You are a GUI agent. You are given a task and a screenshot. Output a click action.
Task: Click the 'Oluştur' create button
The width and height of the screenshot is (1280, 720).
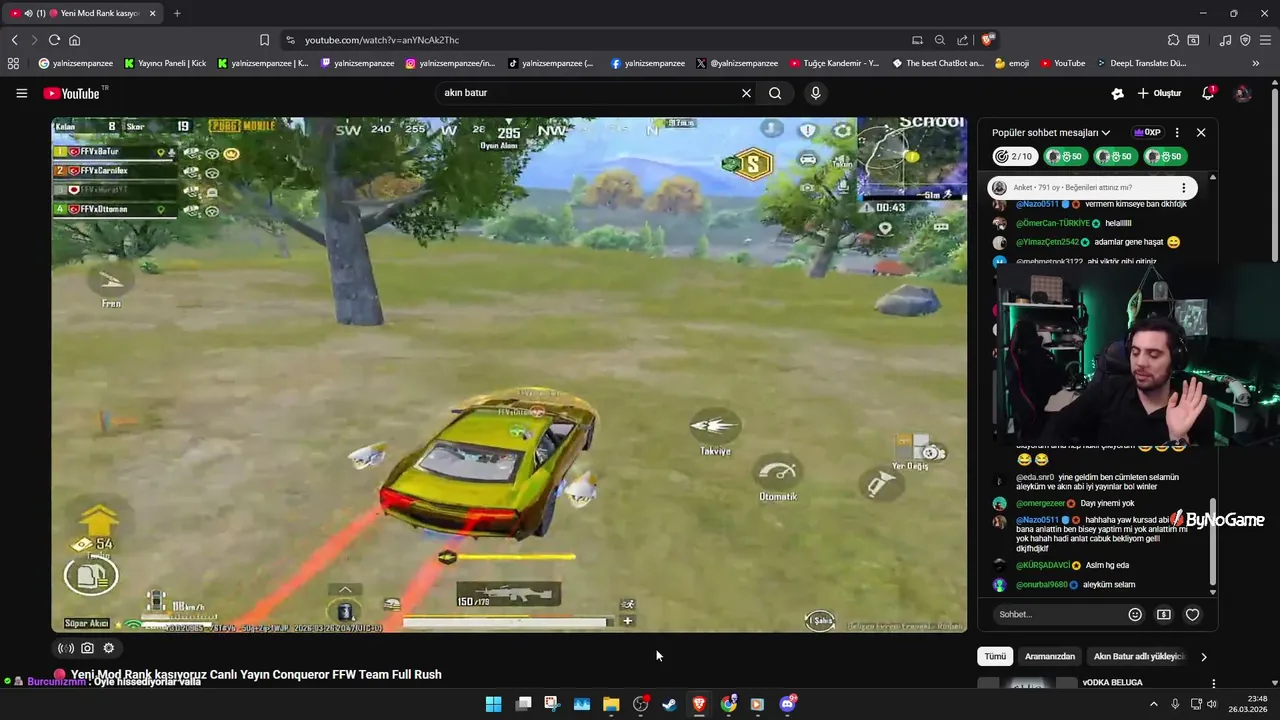coord(1159,93)
